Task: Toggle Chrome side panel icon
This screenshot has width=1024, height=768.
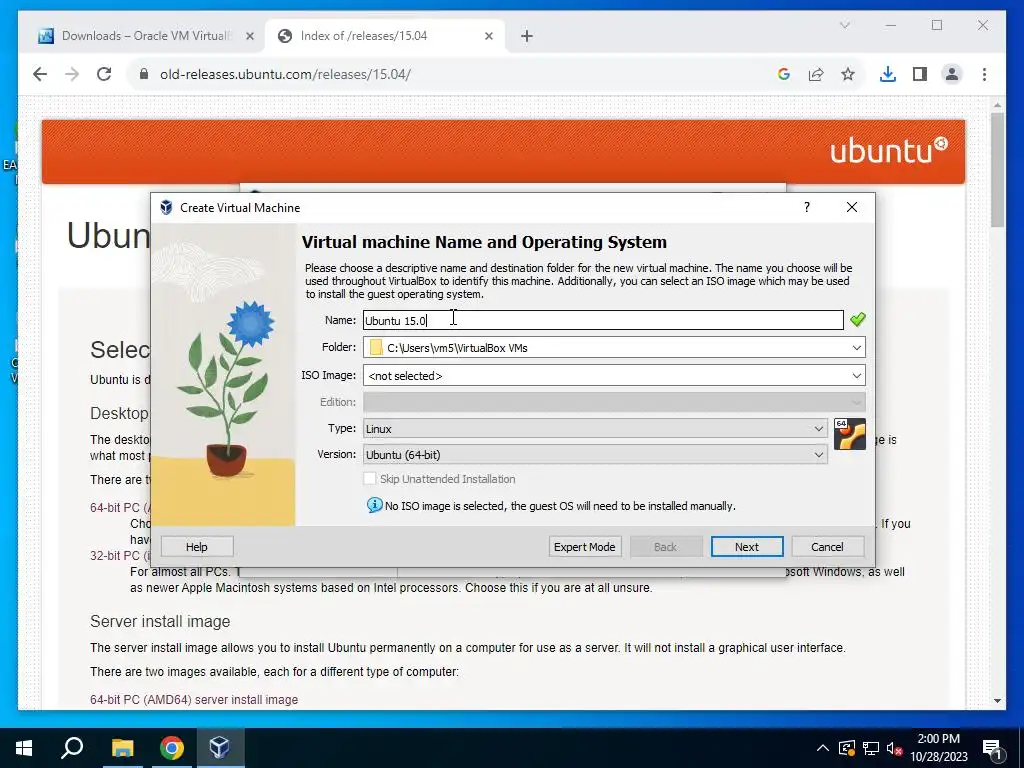Action: click(x=920, y=74)
